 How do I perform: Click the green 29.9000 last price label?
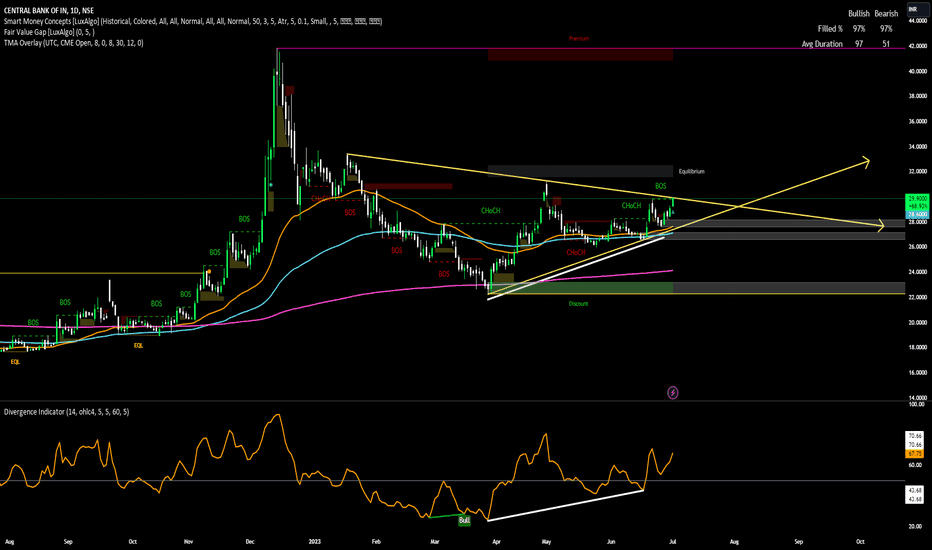click(917, 198)
